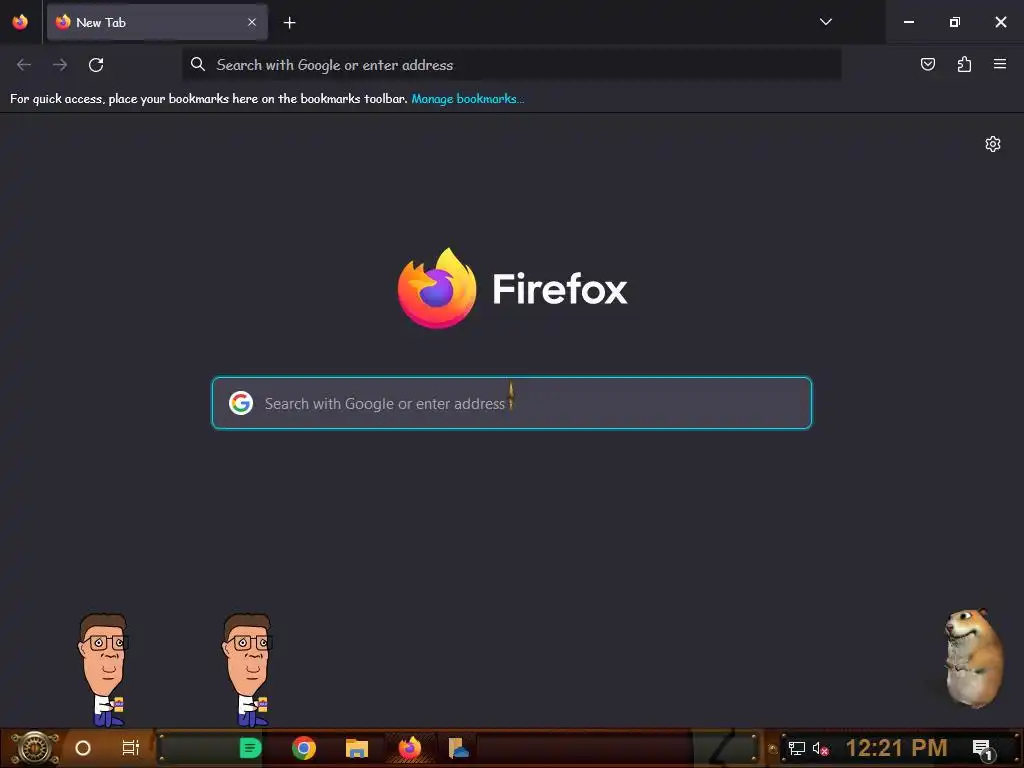Click the Firefox View icon beside the tabs
Viewport: 1024px width, 768px height.
20,22
